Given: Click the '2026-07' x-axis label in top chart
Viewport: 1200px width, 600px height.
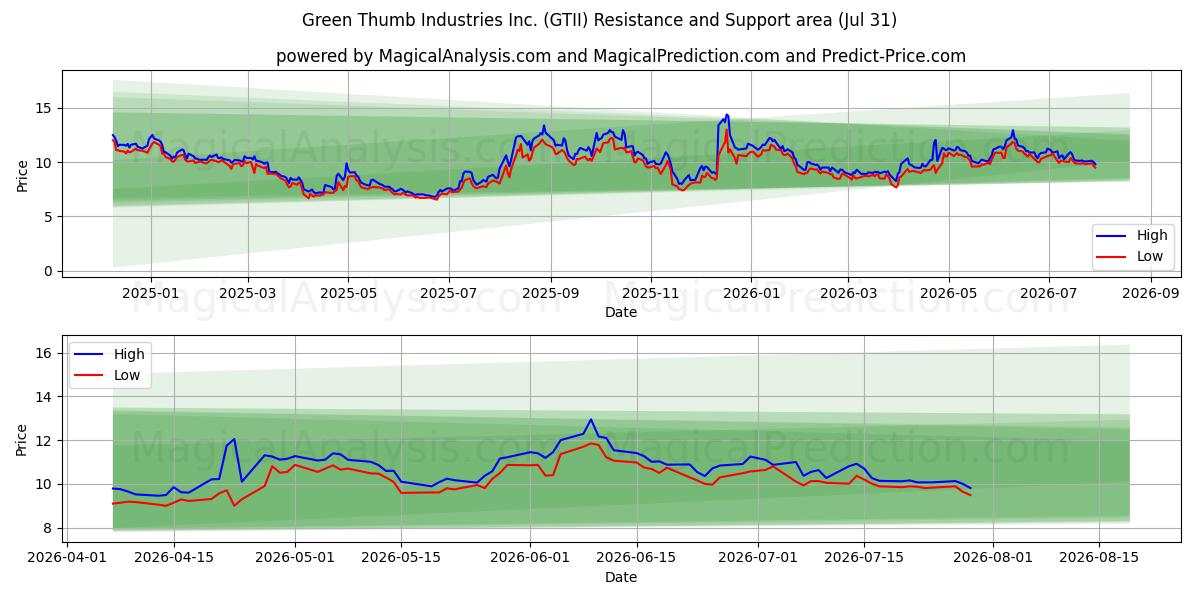Looking at the screenshot, I should point(1048,294).
